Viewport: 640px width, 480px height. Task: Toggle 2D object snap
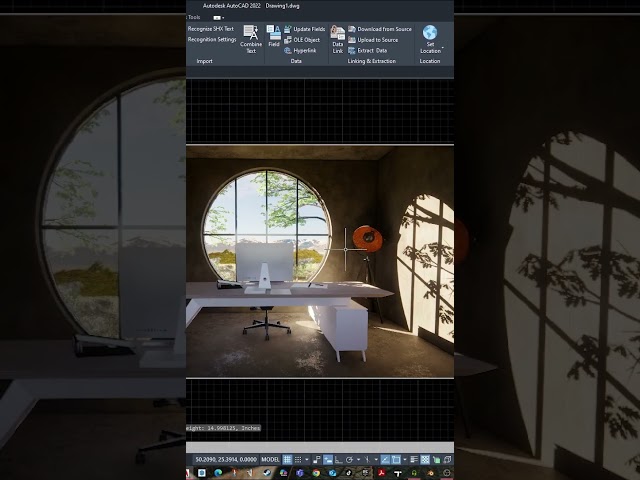click(x=396, y=460)
